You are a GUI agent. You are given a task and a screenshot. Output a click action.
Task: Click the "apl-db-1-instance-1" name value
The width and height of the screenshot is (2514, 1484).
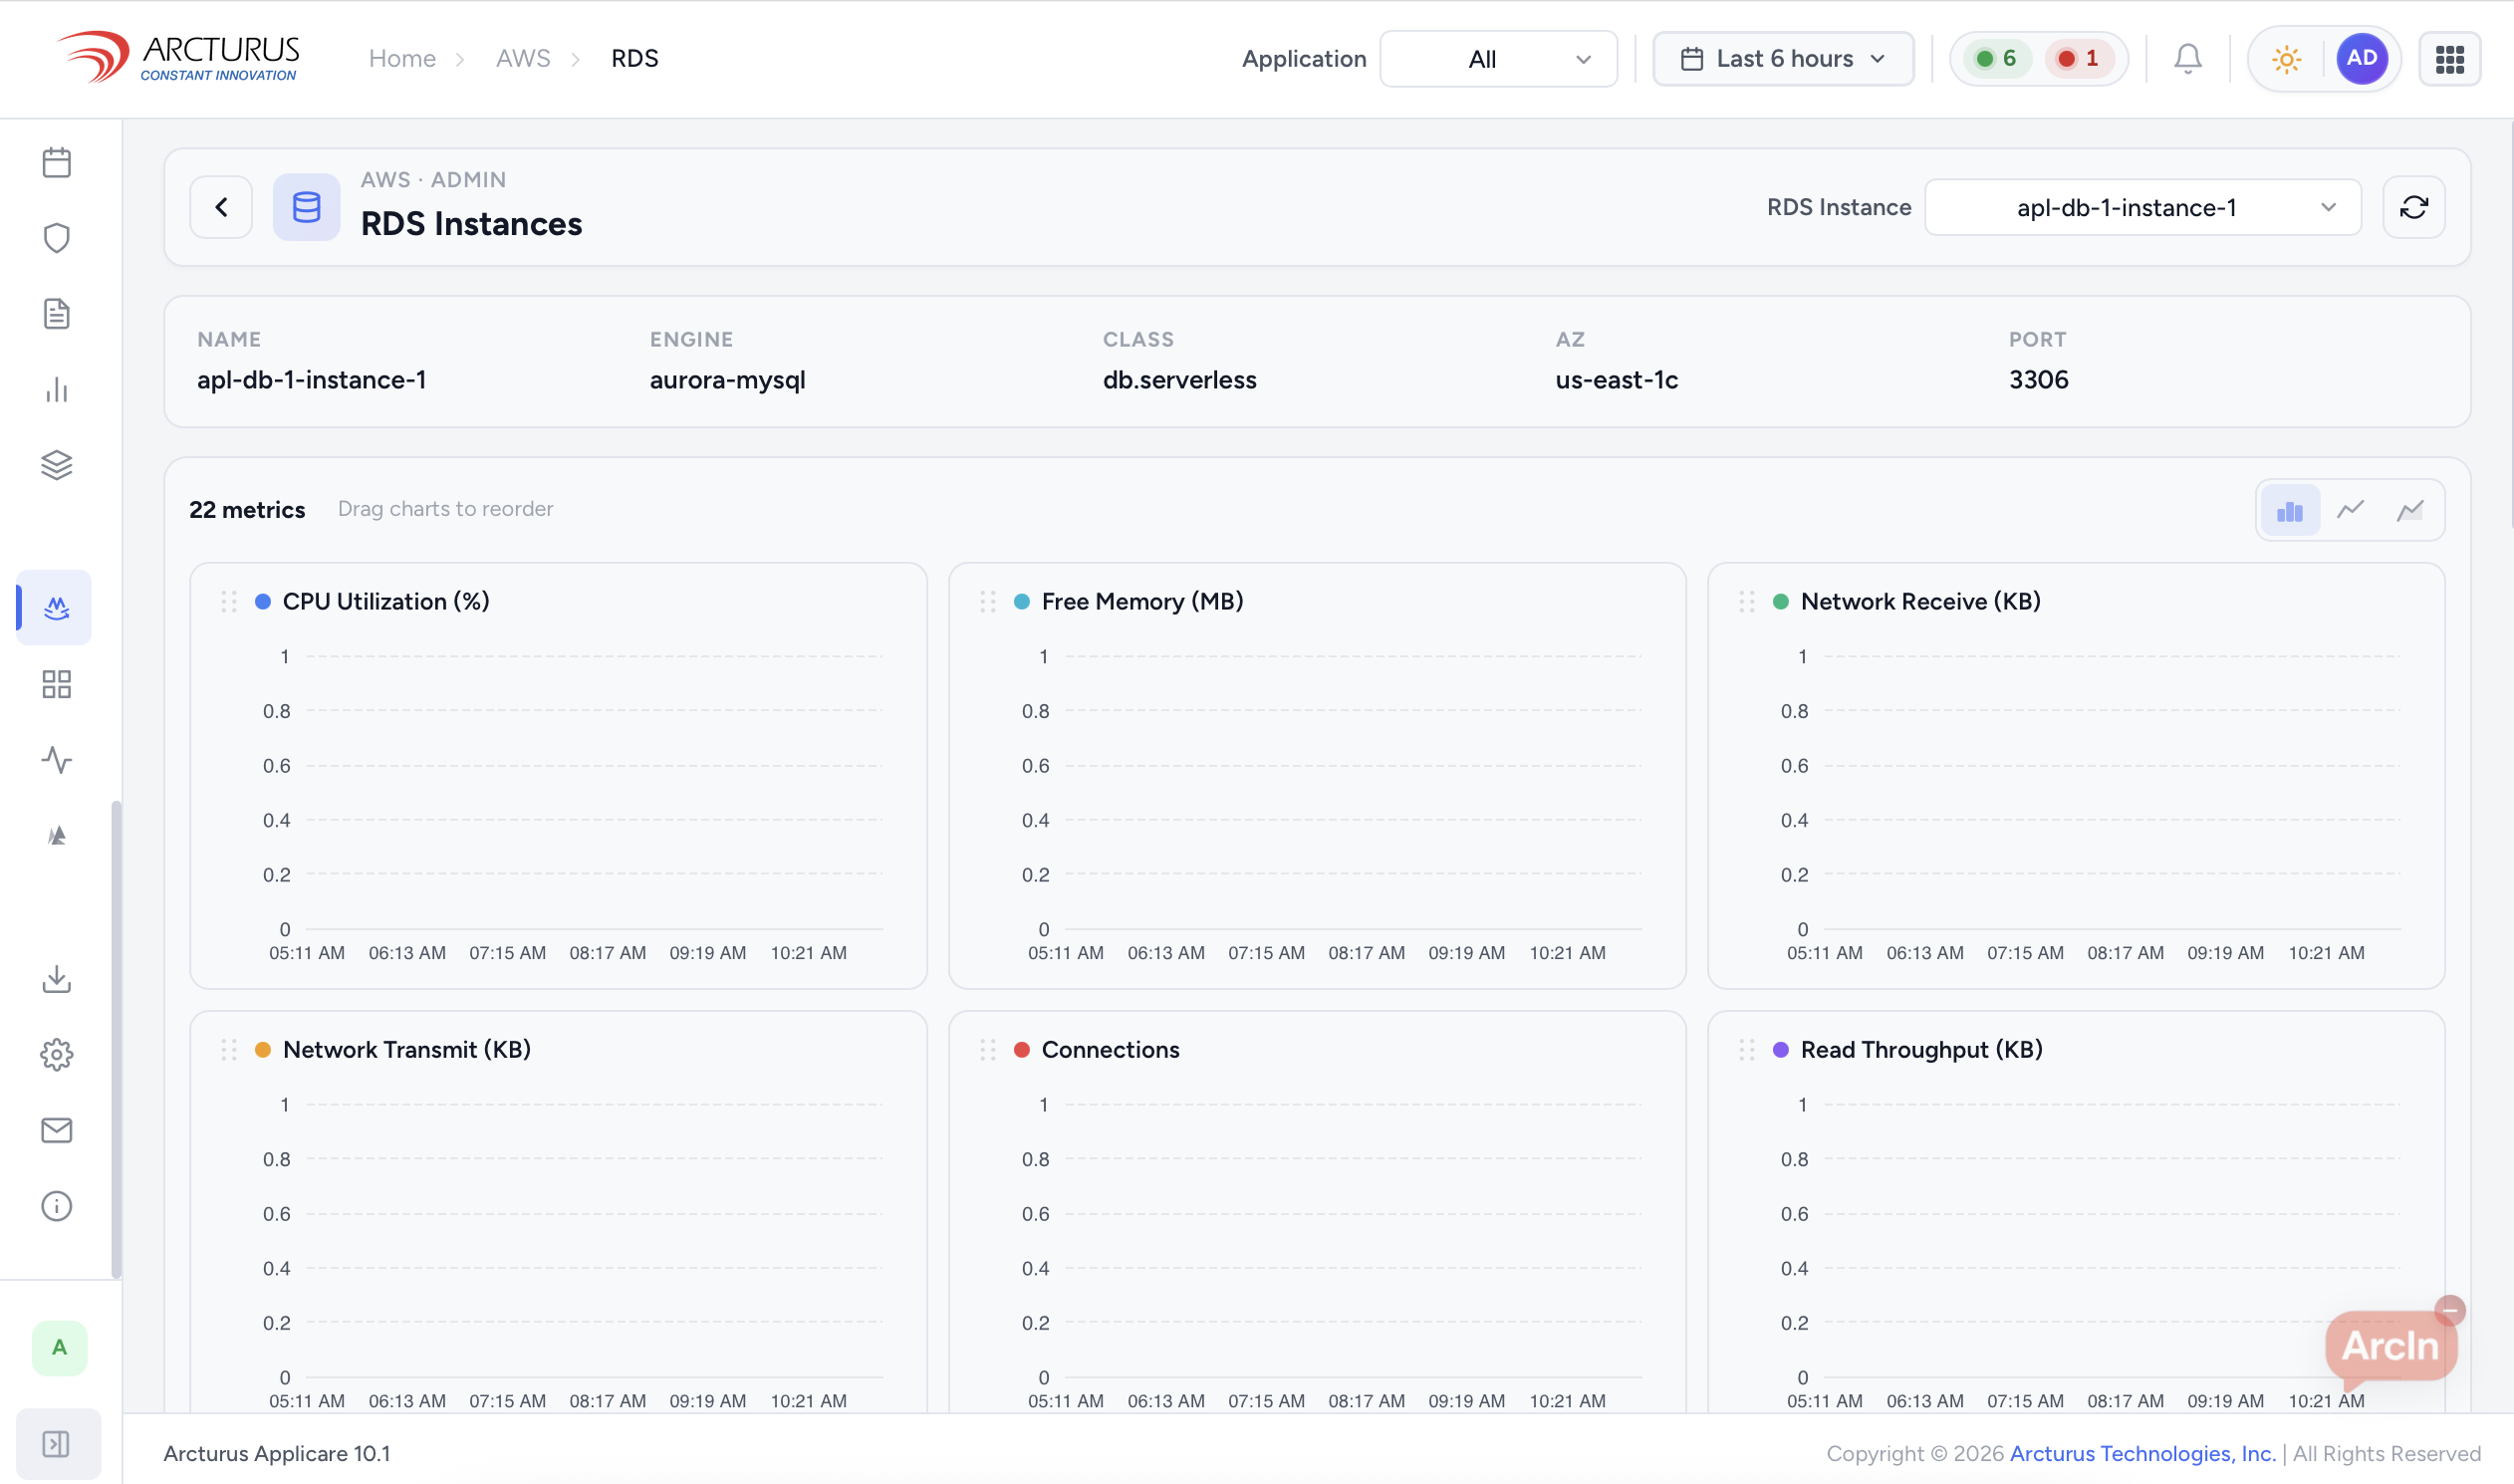(311, 380)
